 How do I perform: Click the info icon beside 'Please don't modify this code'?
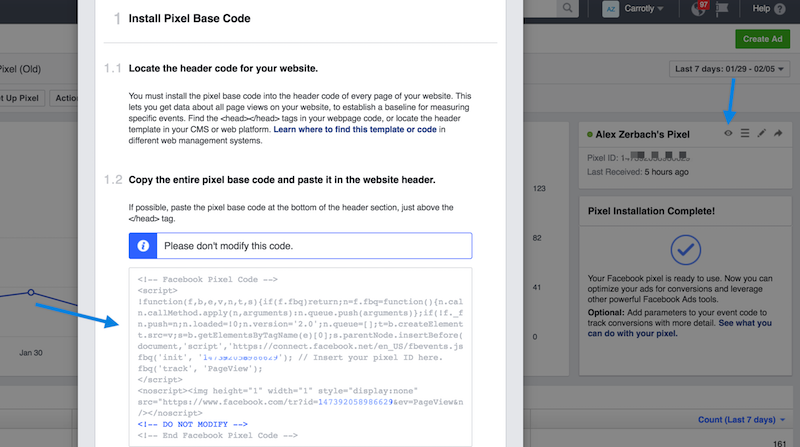[x=143, y=246]
